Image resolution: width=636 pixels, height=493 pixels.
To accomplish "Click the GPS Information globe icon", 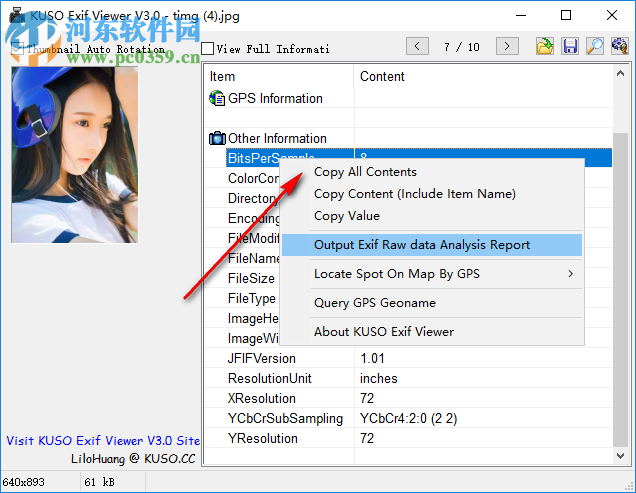I will coord(217,98).
